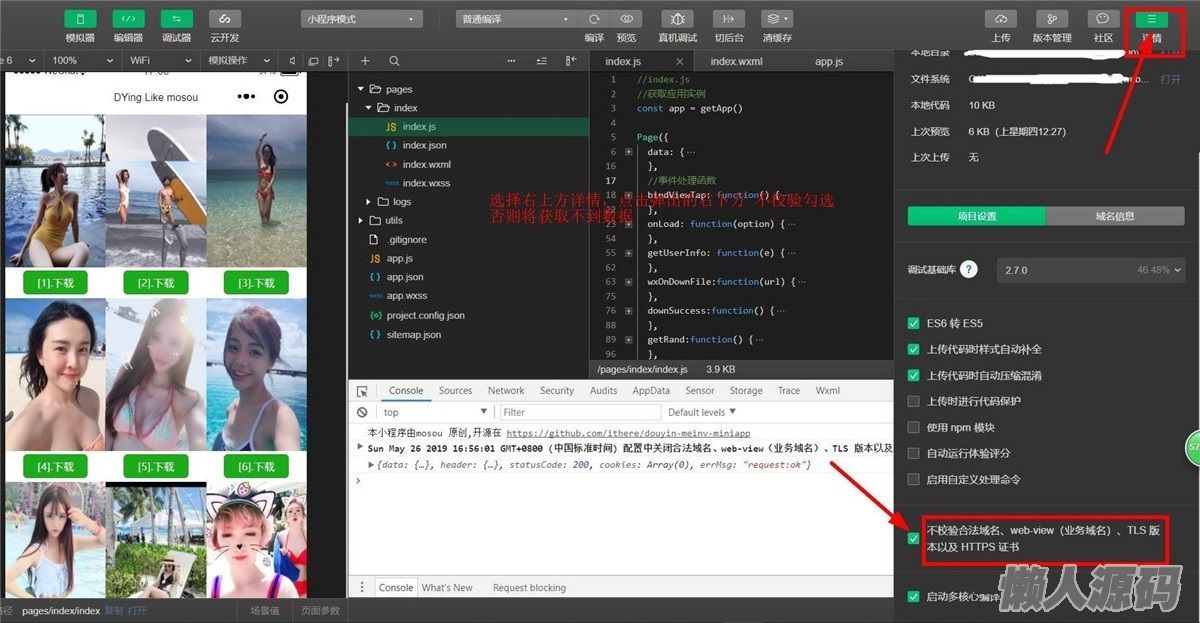Image resolution: width=1200 pixels, height=623 pixels.
Task: Open the 模拟器 simulator toolbar icon
Action: [80, 19]
